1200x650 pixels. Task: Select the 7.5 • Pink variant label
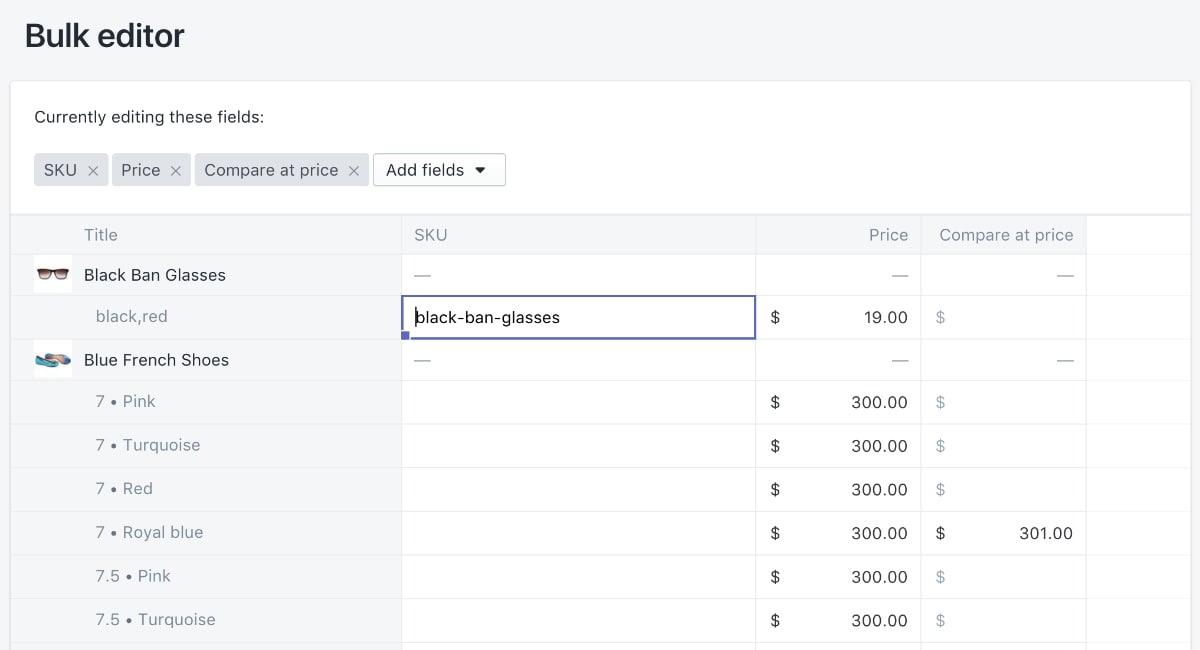(133, 576)
